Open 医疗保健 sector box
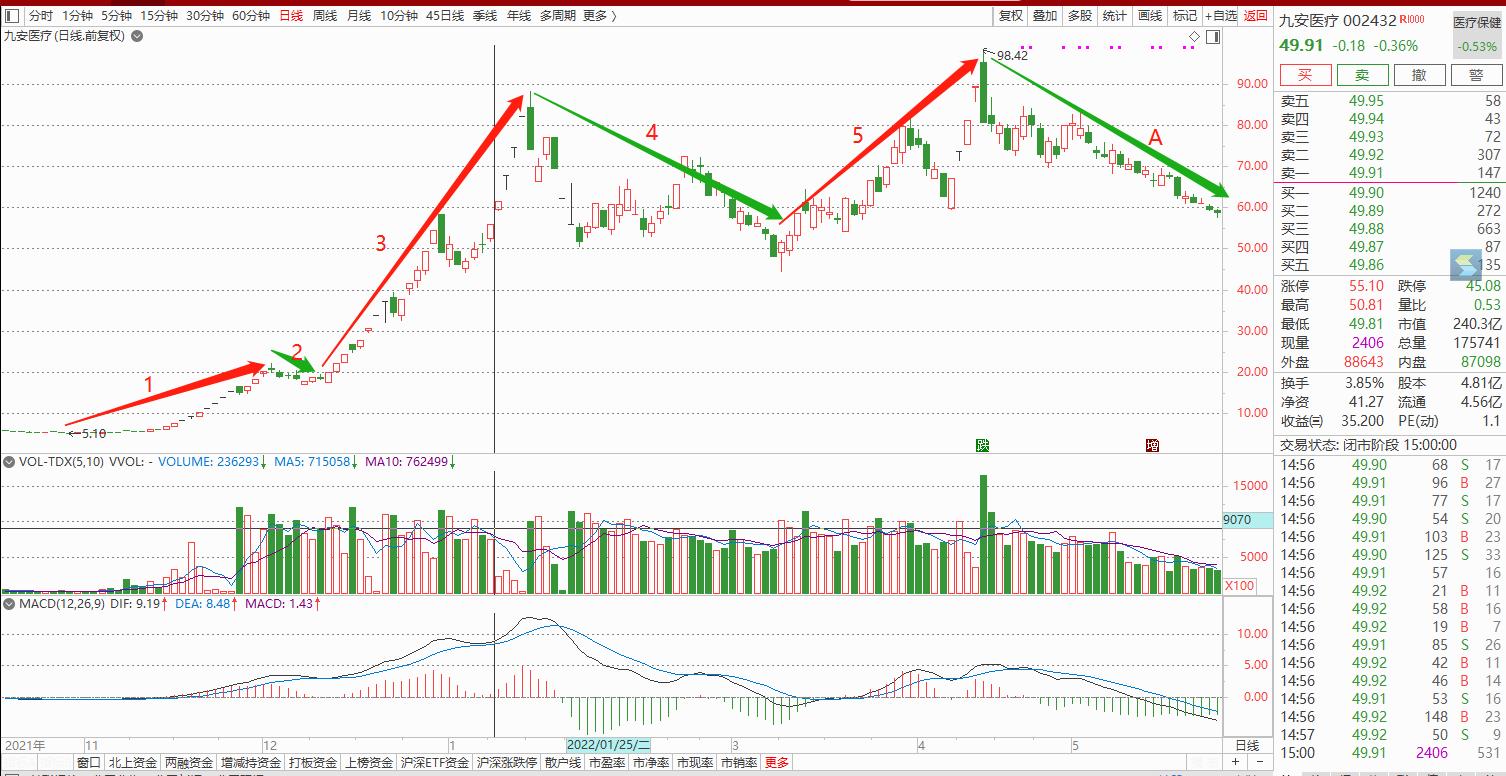The width and height of the screenshot is (1506, 776). pyautogui.click(x=1477, y=35)
